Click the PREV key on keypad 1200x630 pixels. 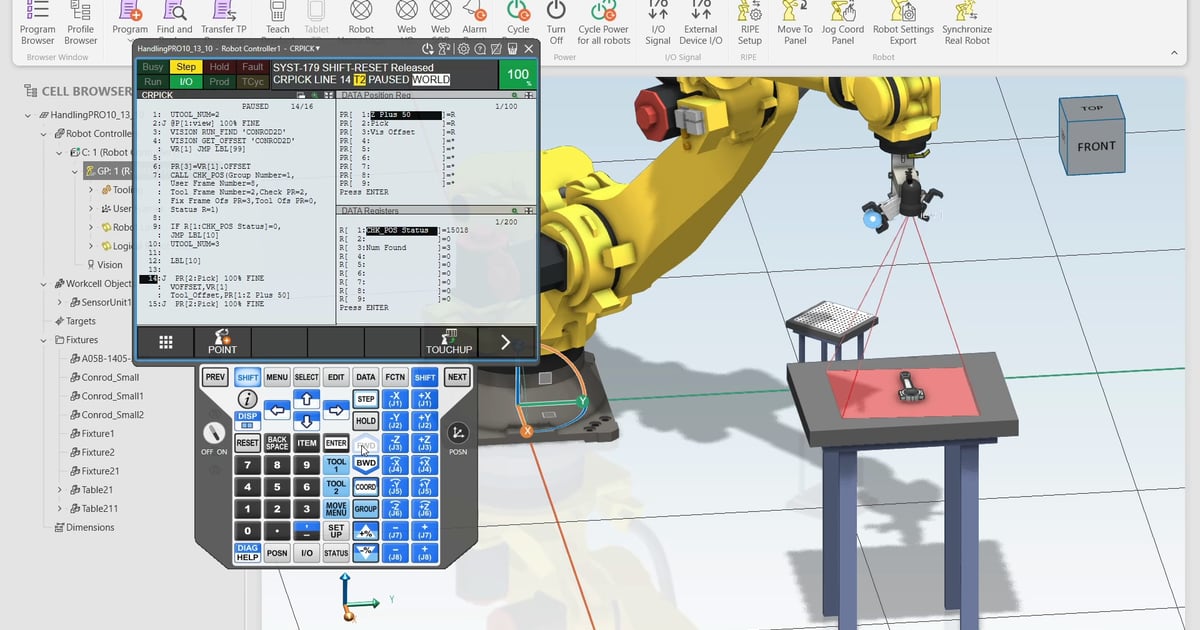click(215, 377)
